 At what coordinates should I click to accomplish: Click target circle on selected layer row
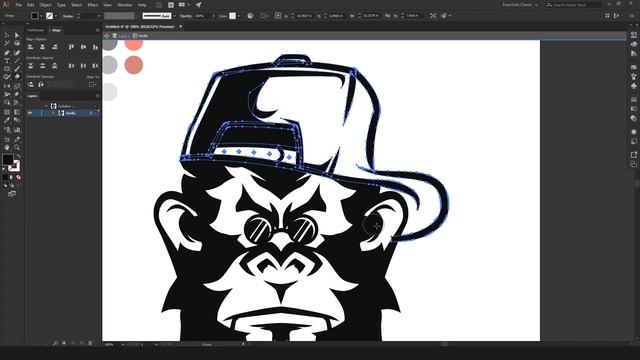tap(91, 113)
